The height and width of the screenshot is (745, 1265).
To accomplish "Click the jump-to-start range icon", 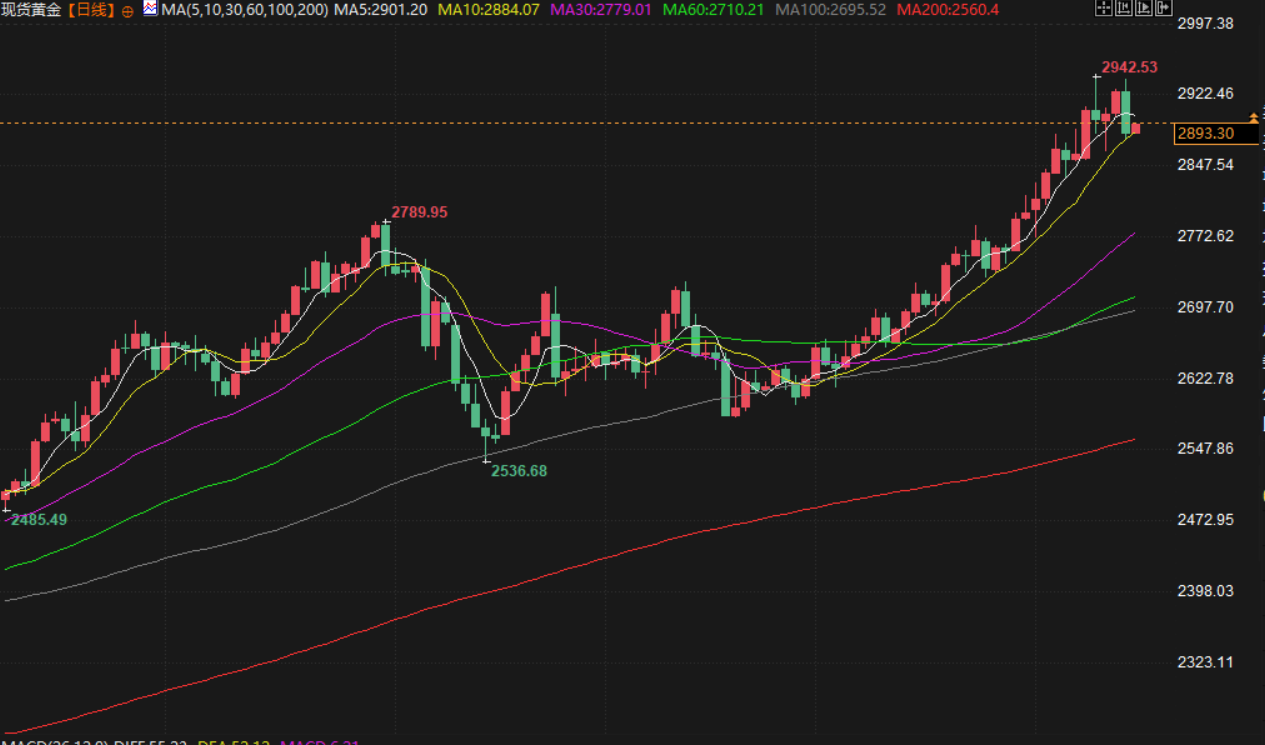I will tap(1124, 7).
